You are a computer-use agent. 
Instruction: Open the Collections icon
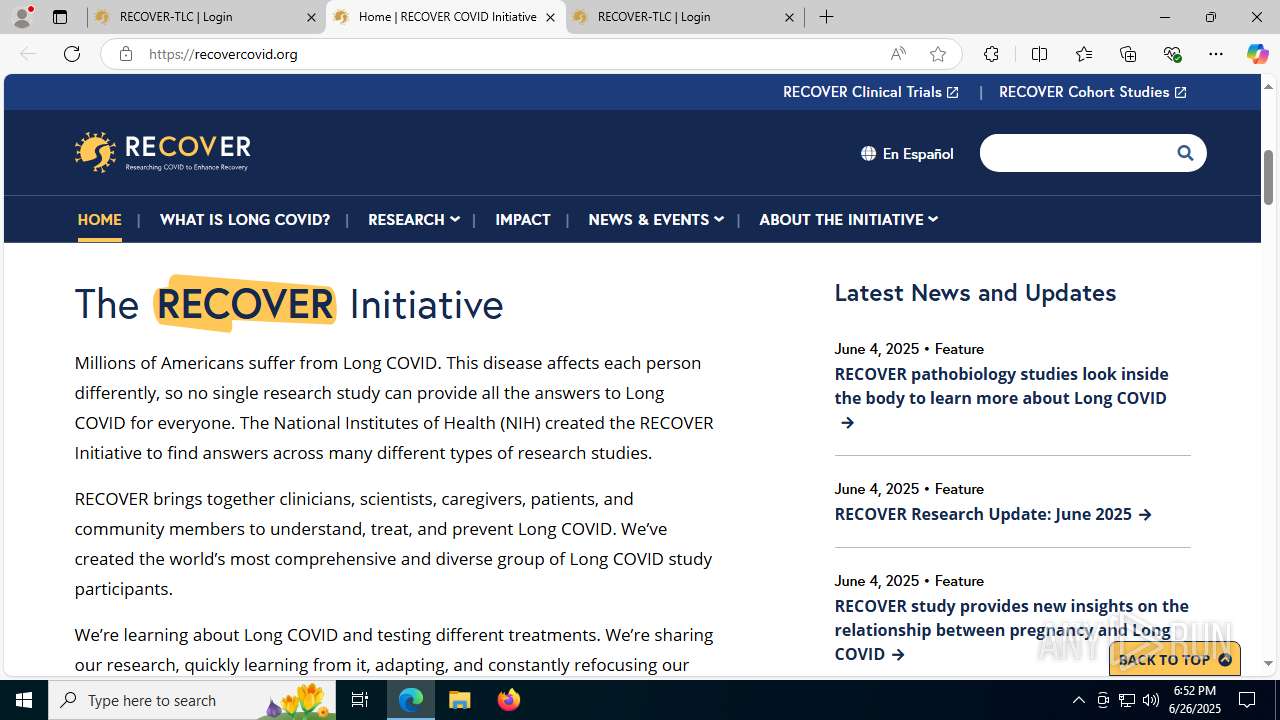point(1128,54)
